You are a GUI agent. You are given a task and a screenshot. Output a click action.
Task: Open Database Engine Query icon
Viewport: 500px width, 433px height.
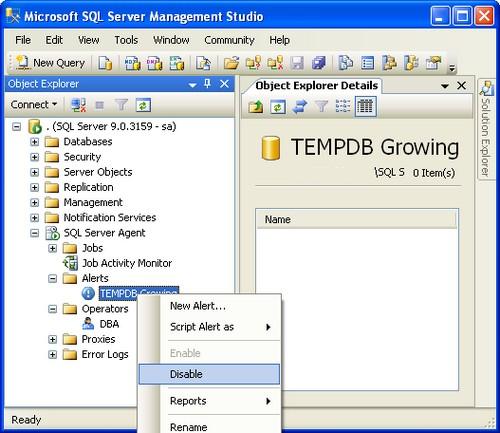tap(105, 63)
